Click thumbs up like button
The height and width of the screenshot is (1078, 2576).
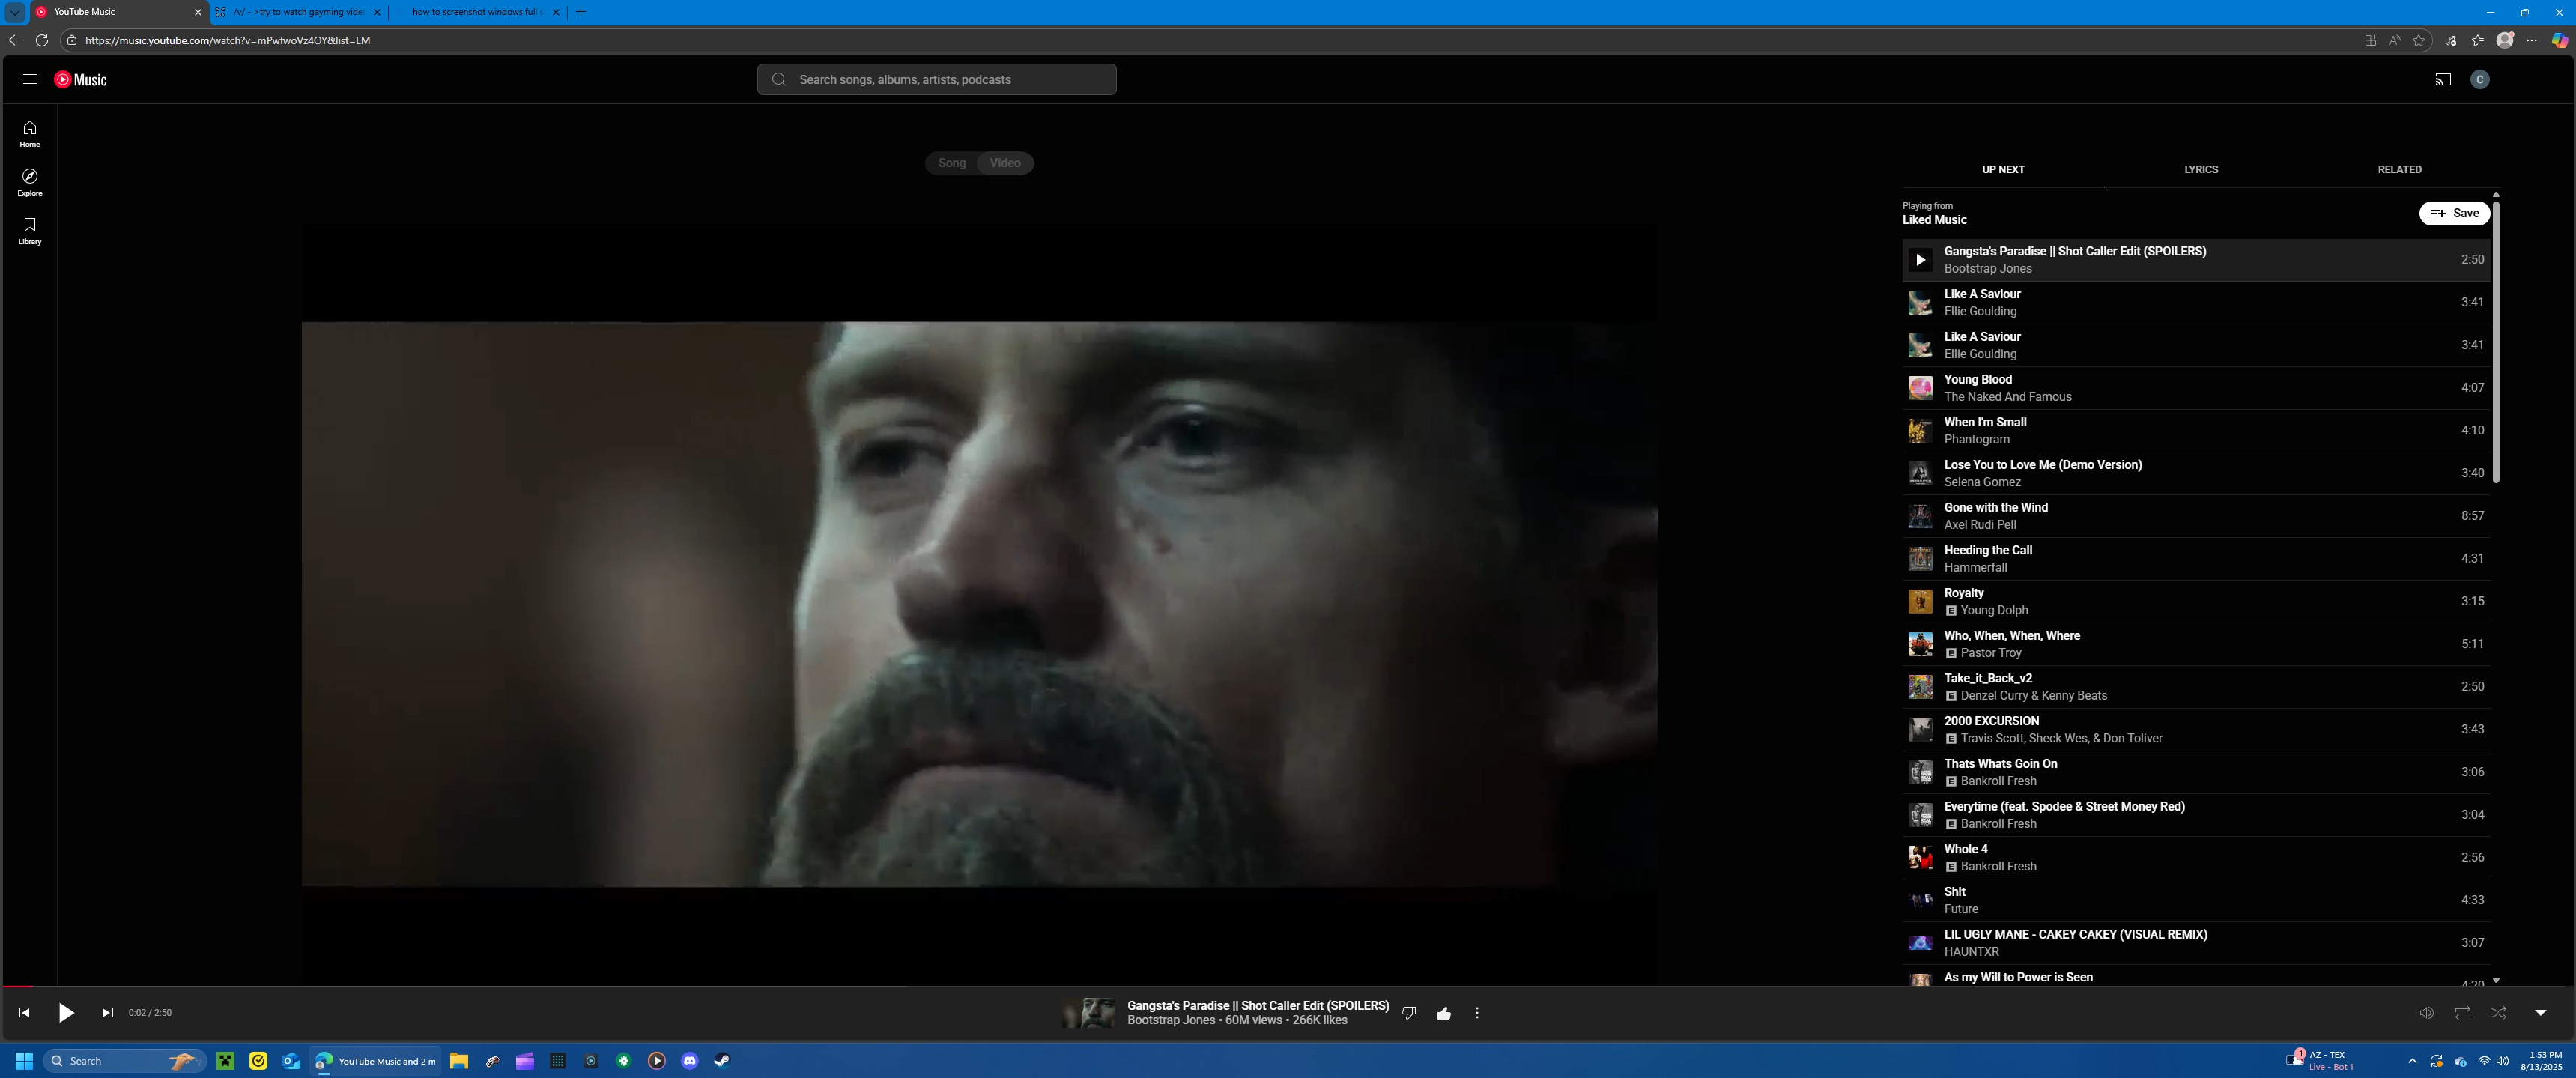point(1444,1013)
